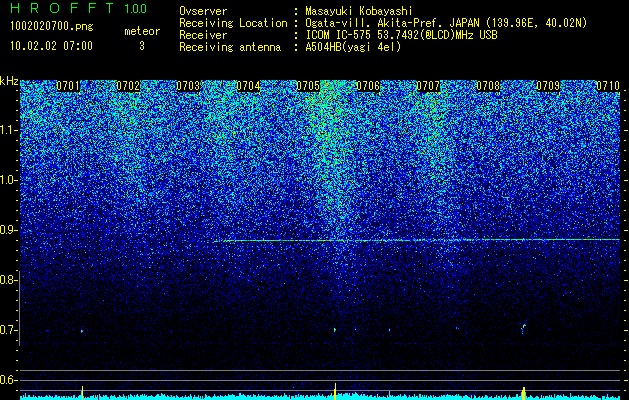The image size is (629, 400).
Task: Click the meteor count value 3
Action: pos(142,46)
